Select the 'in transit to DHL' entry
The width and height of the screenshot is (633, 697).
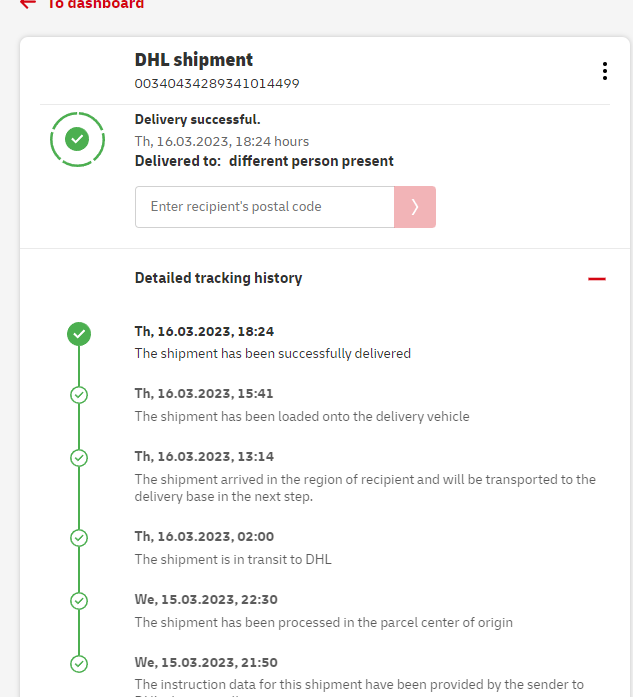coord(233,559)
